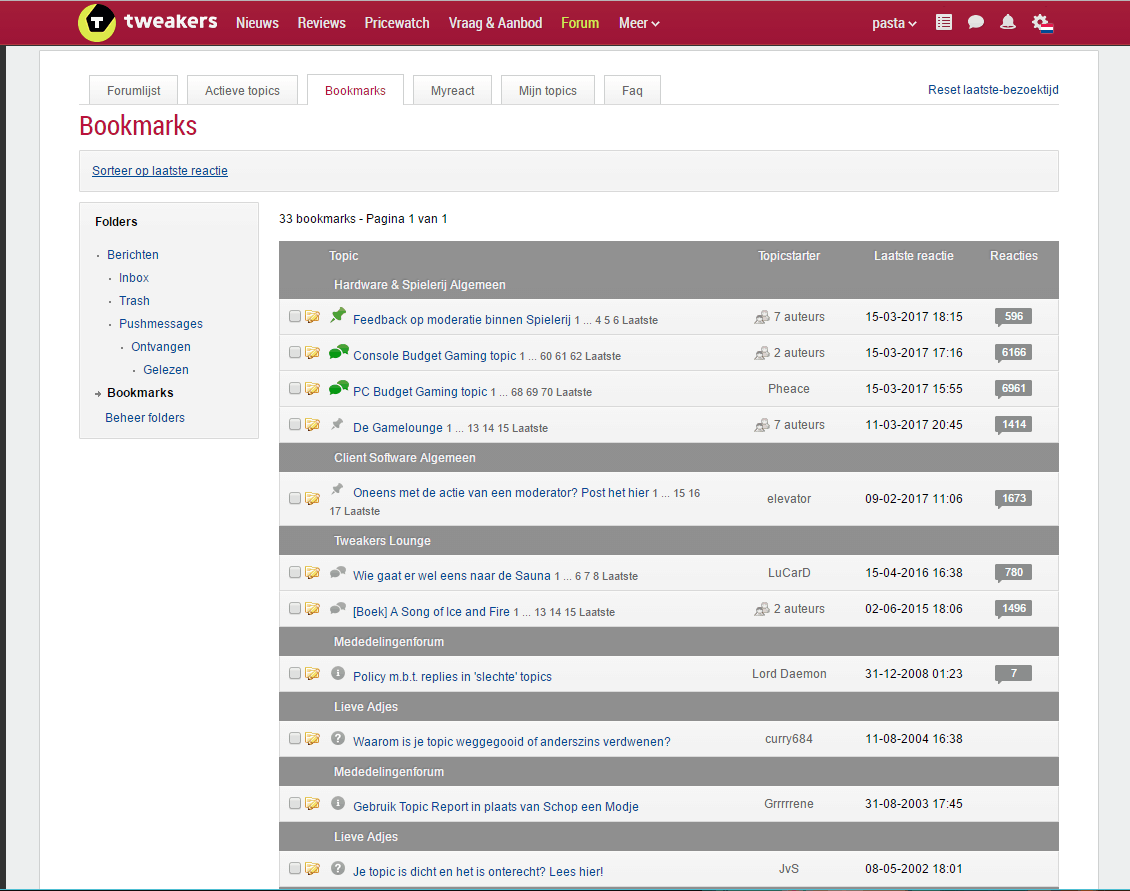The image size is (1130, 891).
Task: Open Vraag & Aanbod in the navigation
Action: click(x=495, y=23)
